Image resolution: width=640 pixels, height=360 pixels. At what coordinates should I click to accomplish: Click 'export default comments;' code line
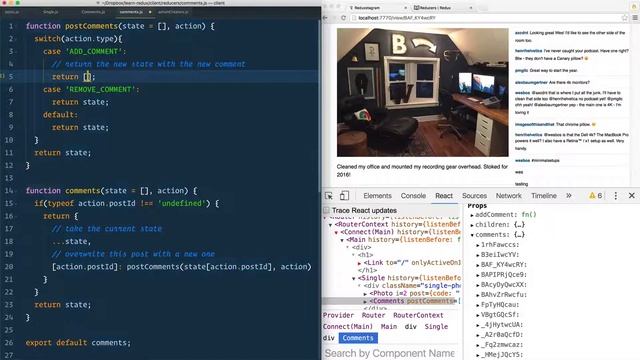tap(78, 343)
